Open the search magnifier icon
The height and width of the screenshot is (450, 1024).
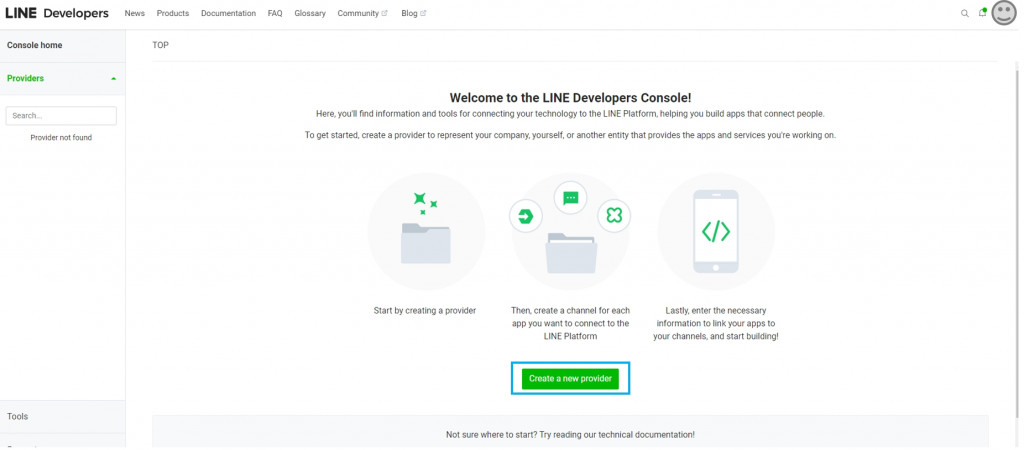click(x=965, y=13)
